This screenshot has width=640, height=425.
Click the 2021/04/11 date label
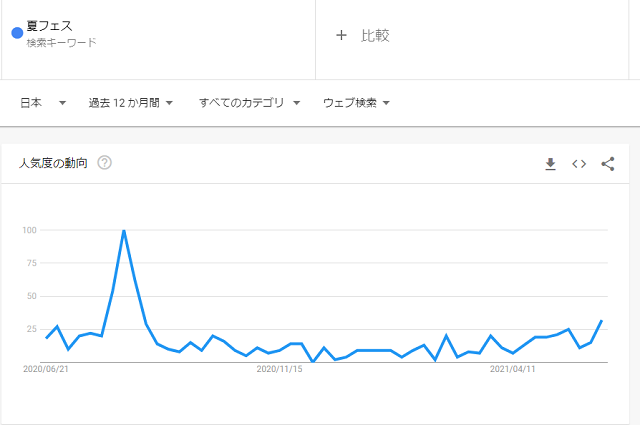pyautogui.click(x=512, y=369)
